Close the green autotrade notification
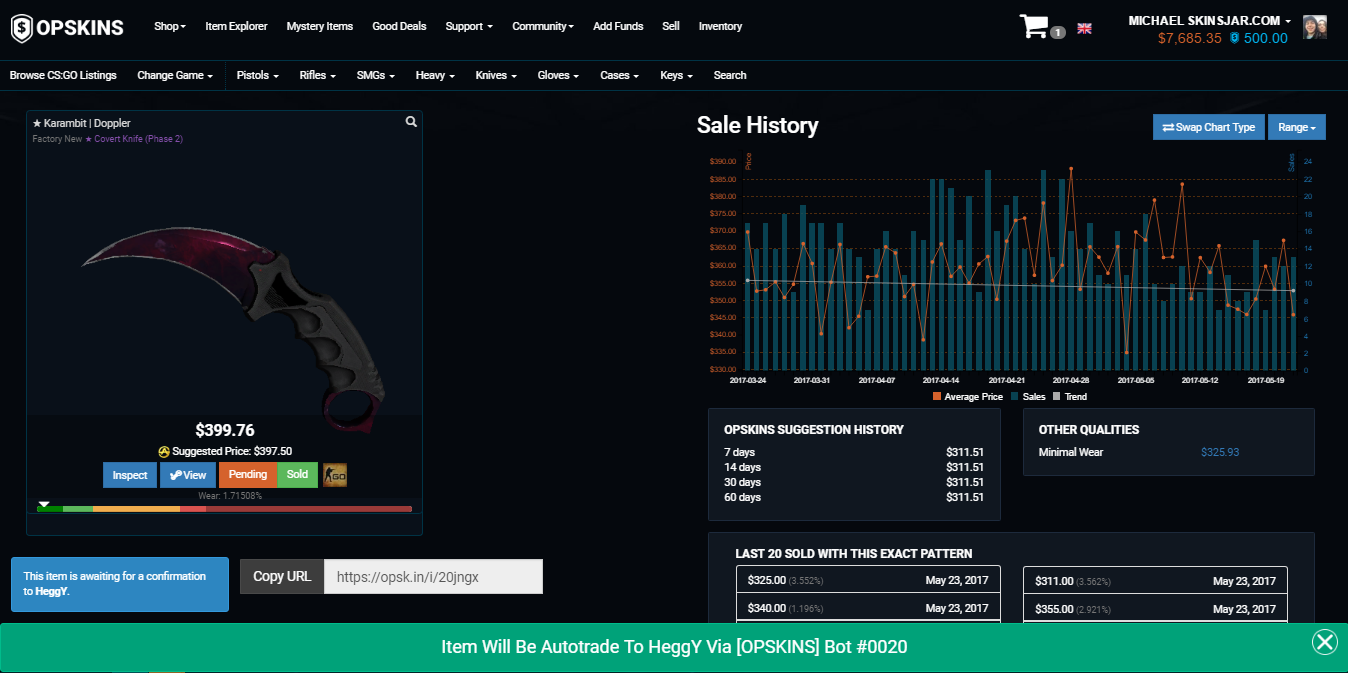1348x673 pixels. 1325,642
